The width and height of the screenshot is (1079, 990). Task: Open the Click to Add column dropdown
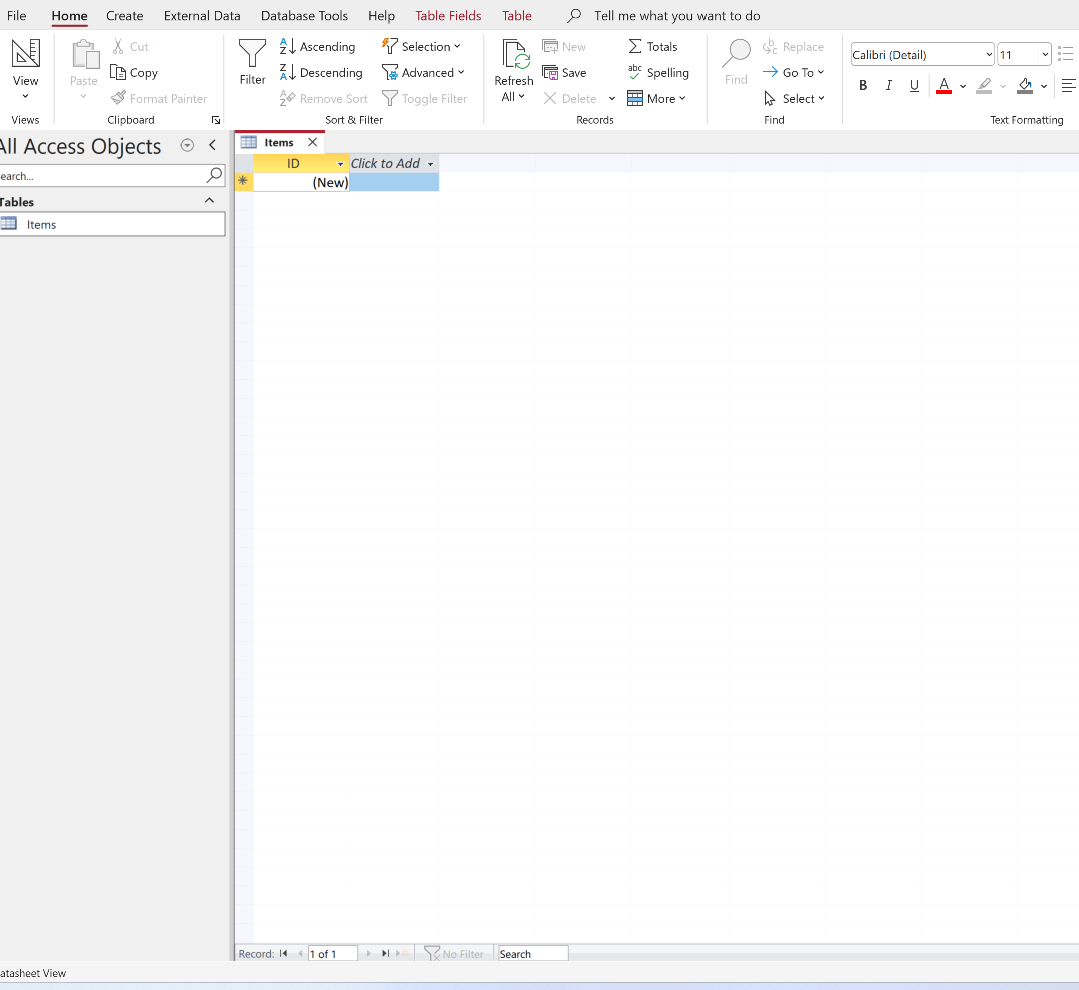click(x=430, y=163)
